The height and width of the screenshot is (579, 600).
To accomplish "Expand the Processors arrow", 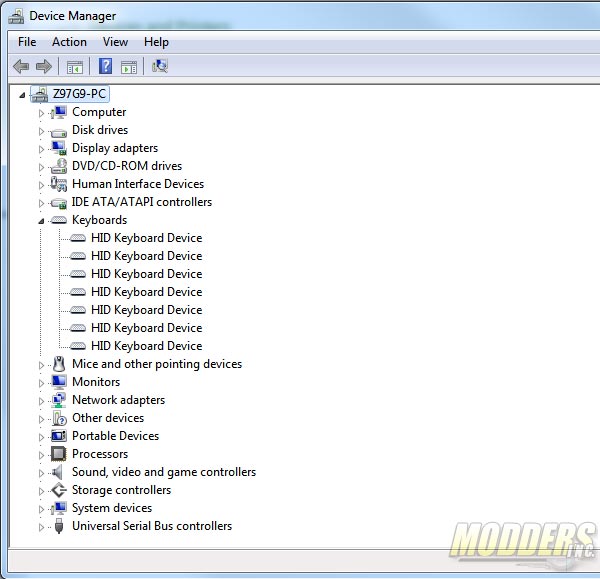I will (41, 455).
